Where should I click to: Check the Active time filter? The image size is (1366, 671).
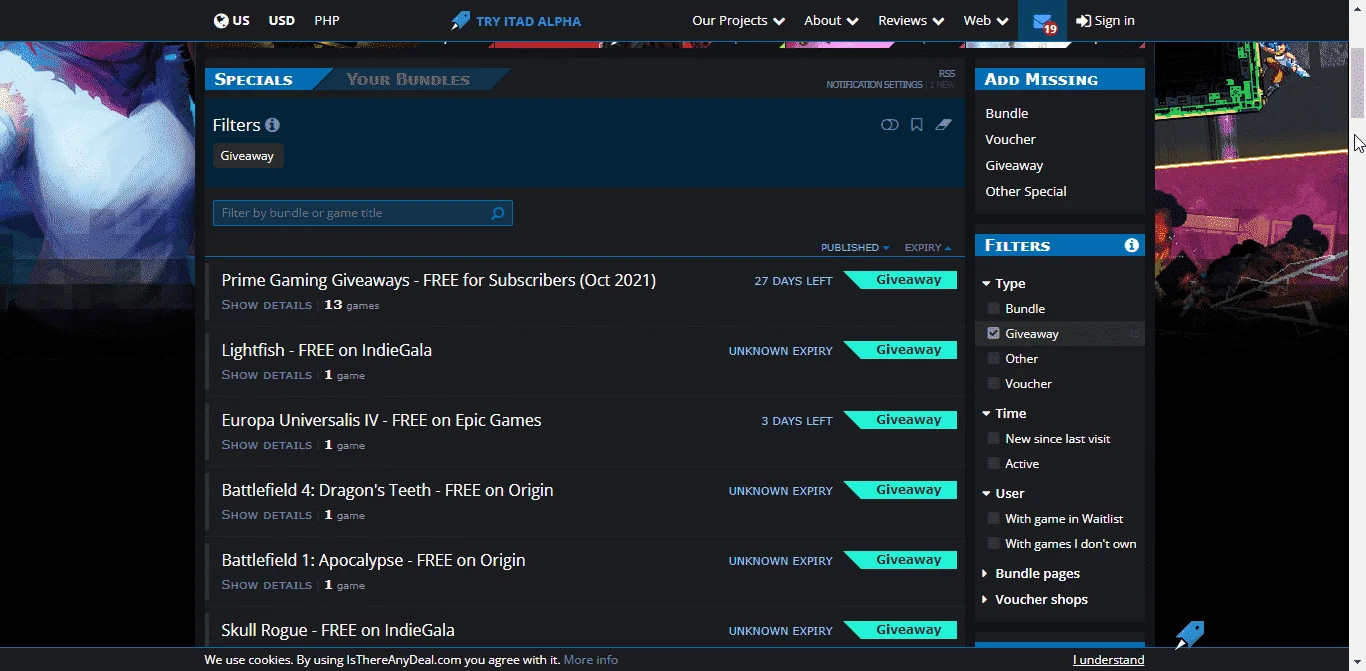(x=993, y=463)
